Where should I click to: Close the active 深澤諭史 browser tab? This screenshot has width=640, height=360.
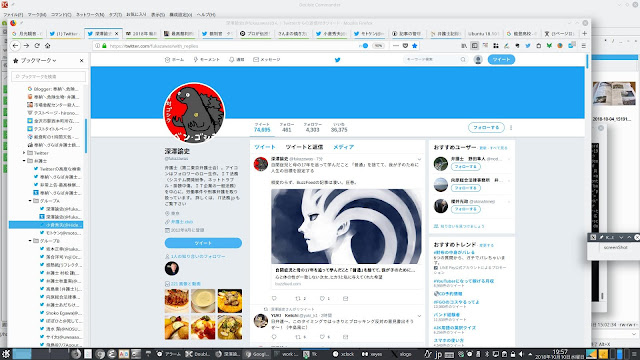[117, 33]
